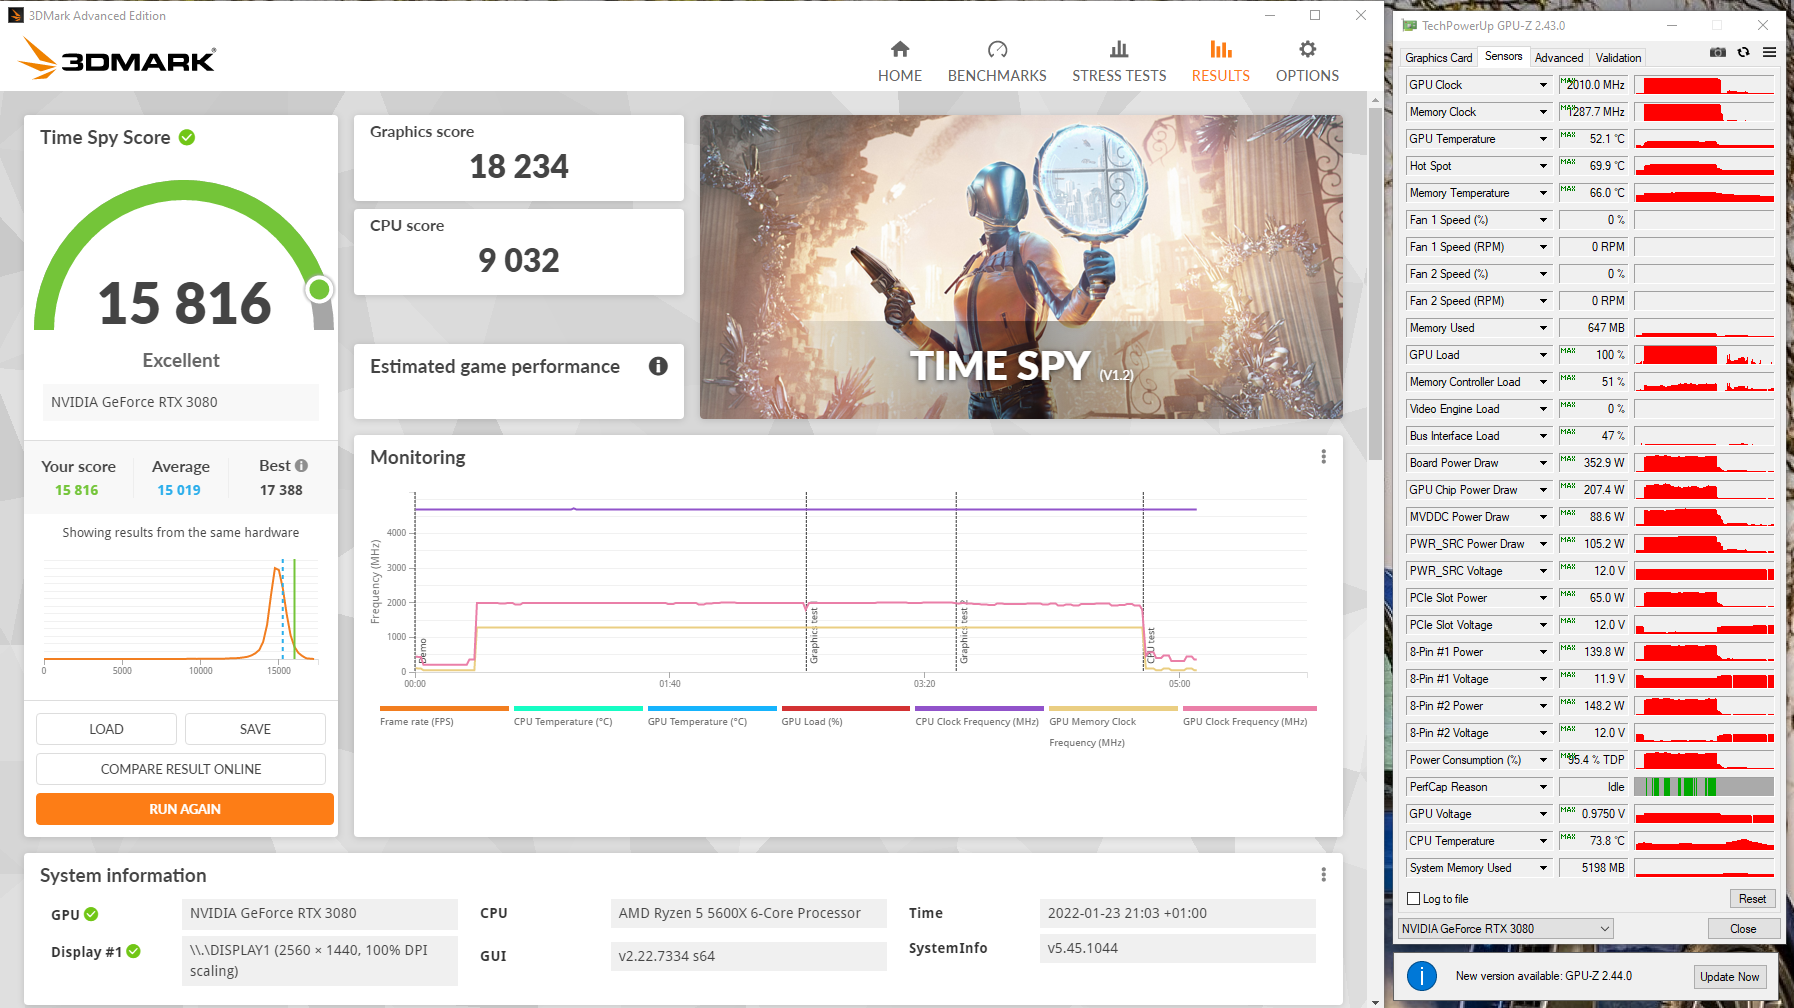The height and width of the screenshot is (1008, 1794).
Task: Switch to Graphics Card tab in GPU-Z
Action: coord(1438,58)
